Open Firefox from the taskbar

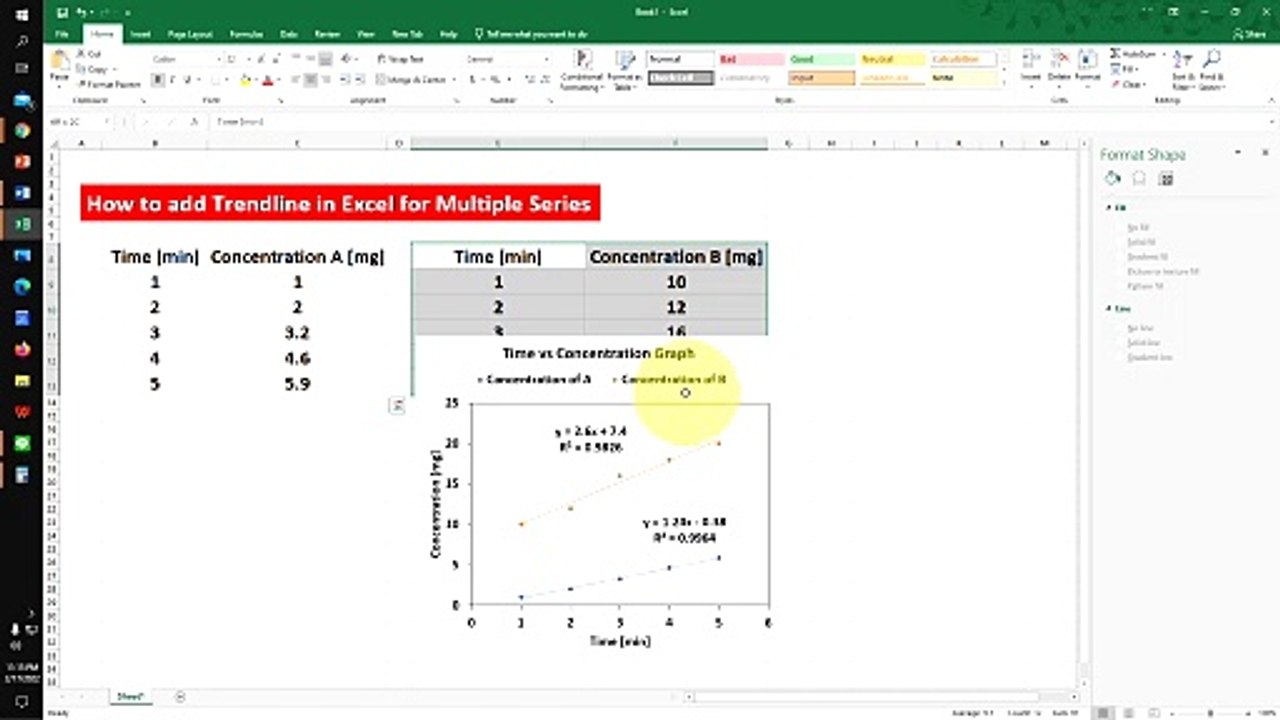click(21, 349)
